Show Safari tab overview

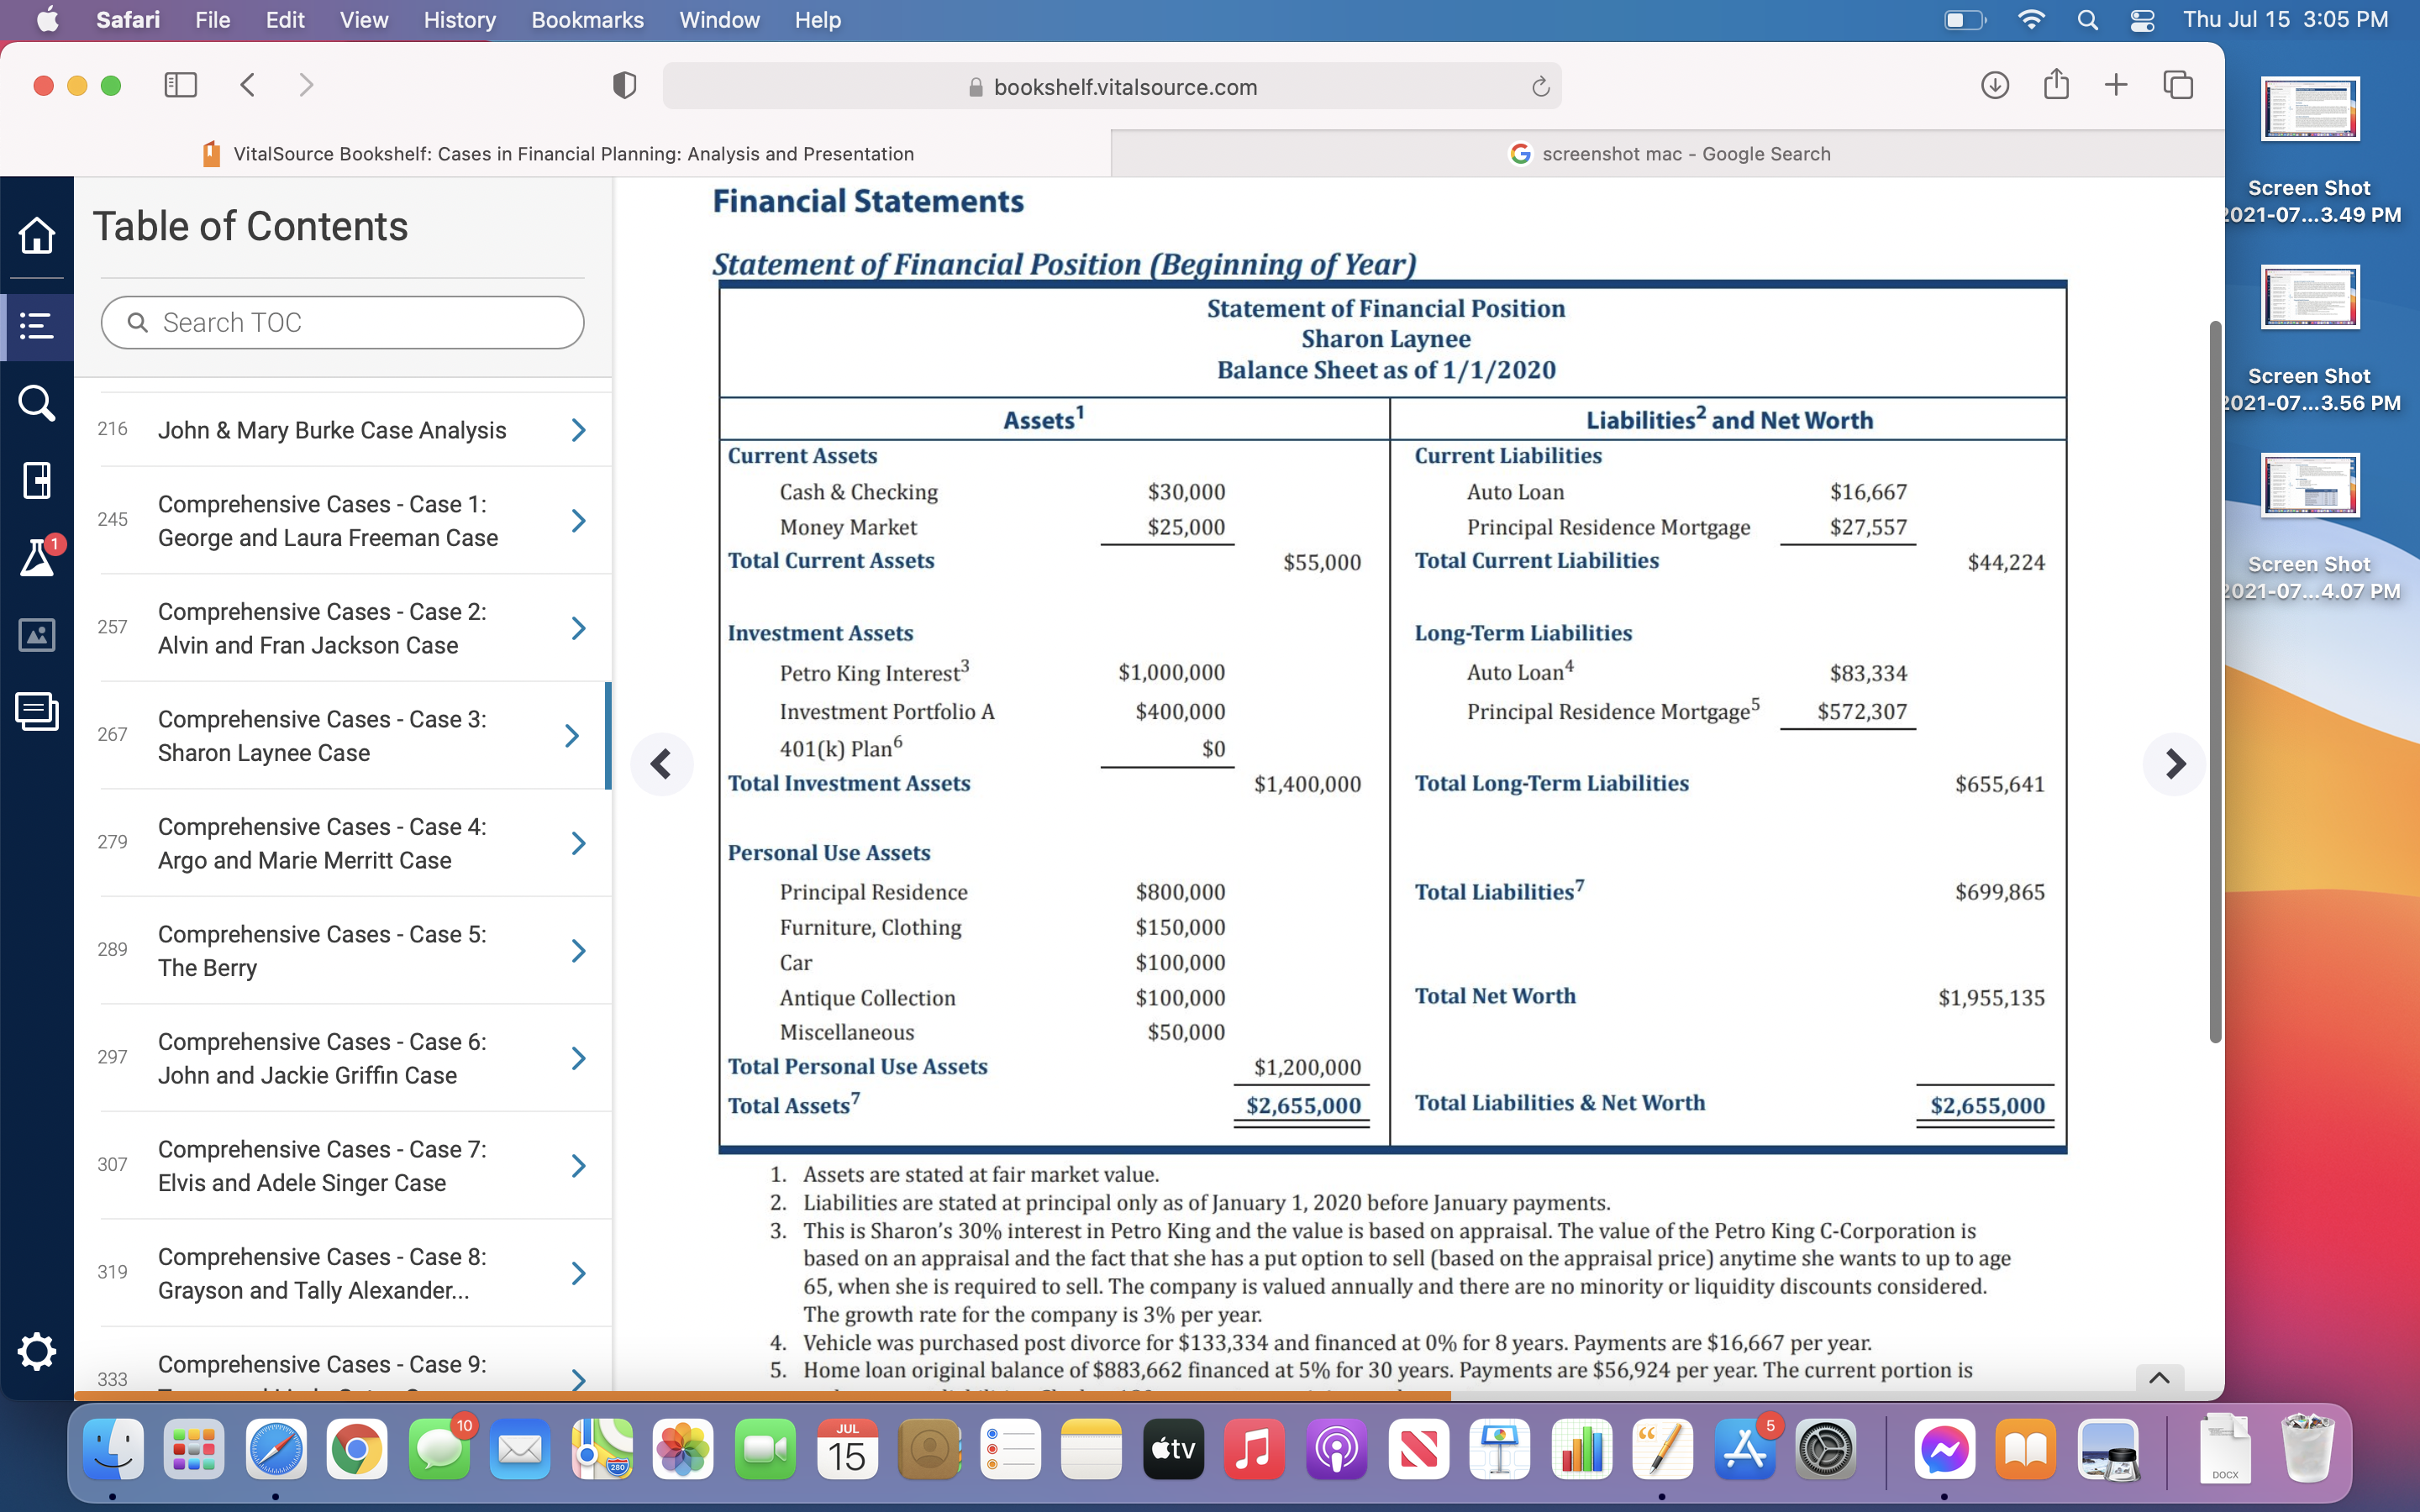point(2178,85)
